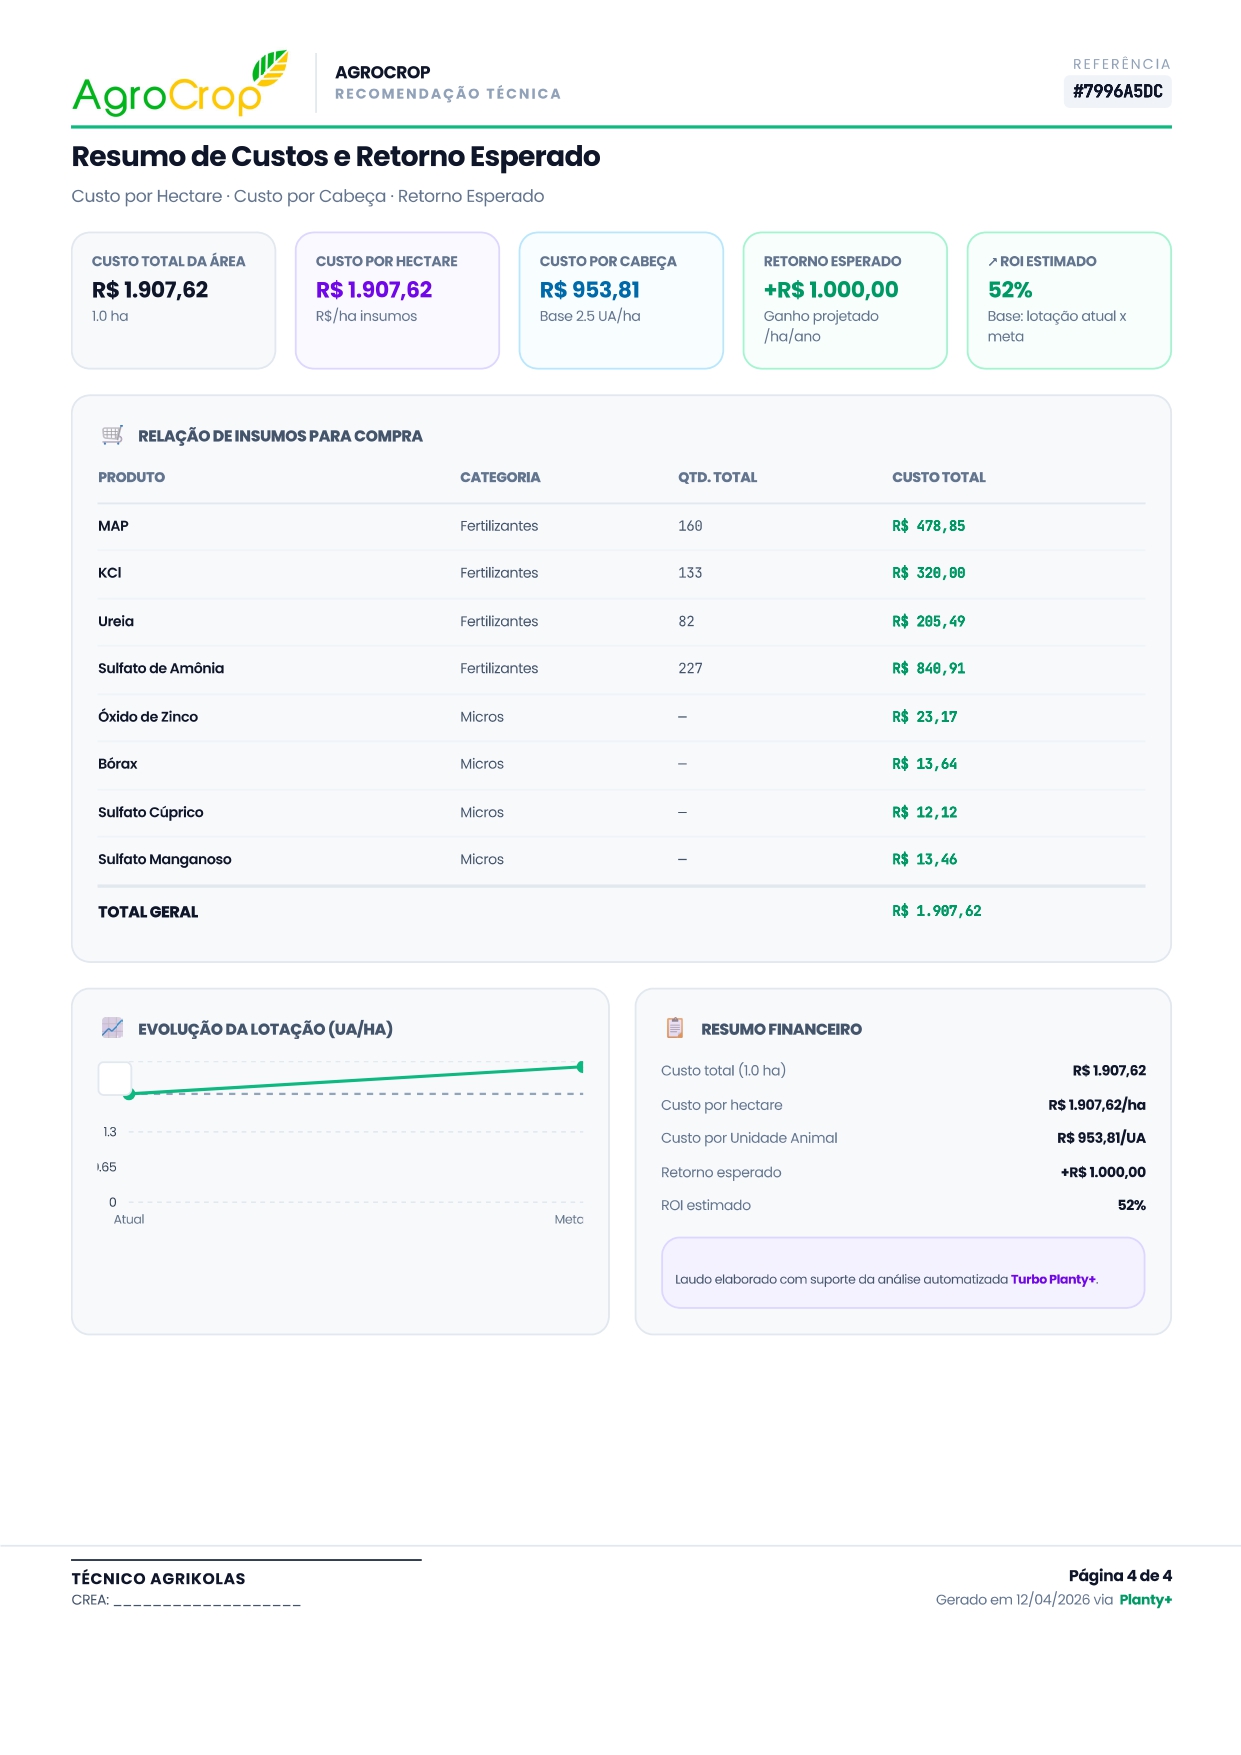Select the Custo por Cabeça card
The width and height of the screenshot is (1241, 1755).
(x=621, y=300)
